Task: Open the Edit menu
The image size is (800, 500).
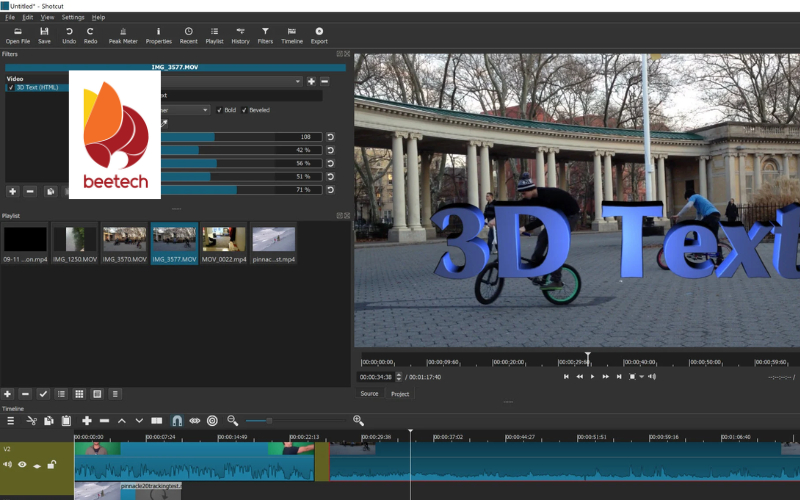Action: 28,17
